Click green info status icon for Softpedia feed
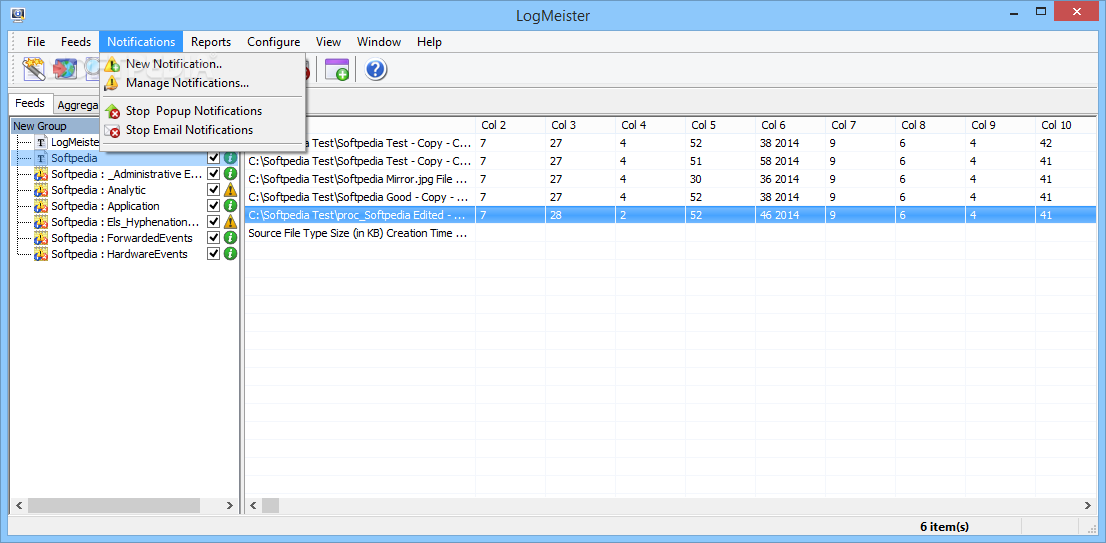The image size is (1106, 543). click(x=230, y=158)
